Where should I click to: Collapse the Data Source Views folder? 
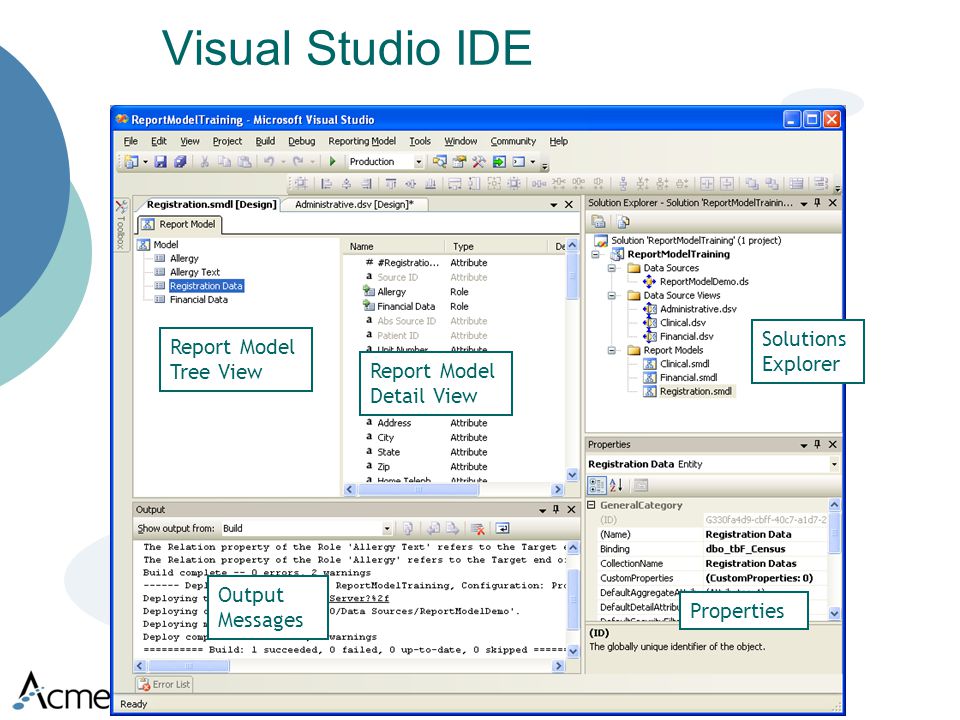click(x=611, y=296)
